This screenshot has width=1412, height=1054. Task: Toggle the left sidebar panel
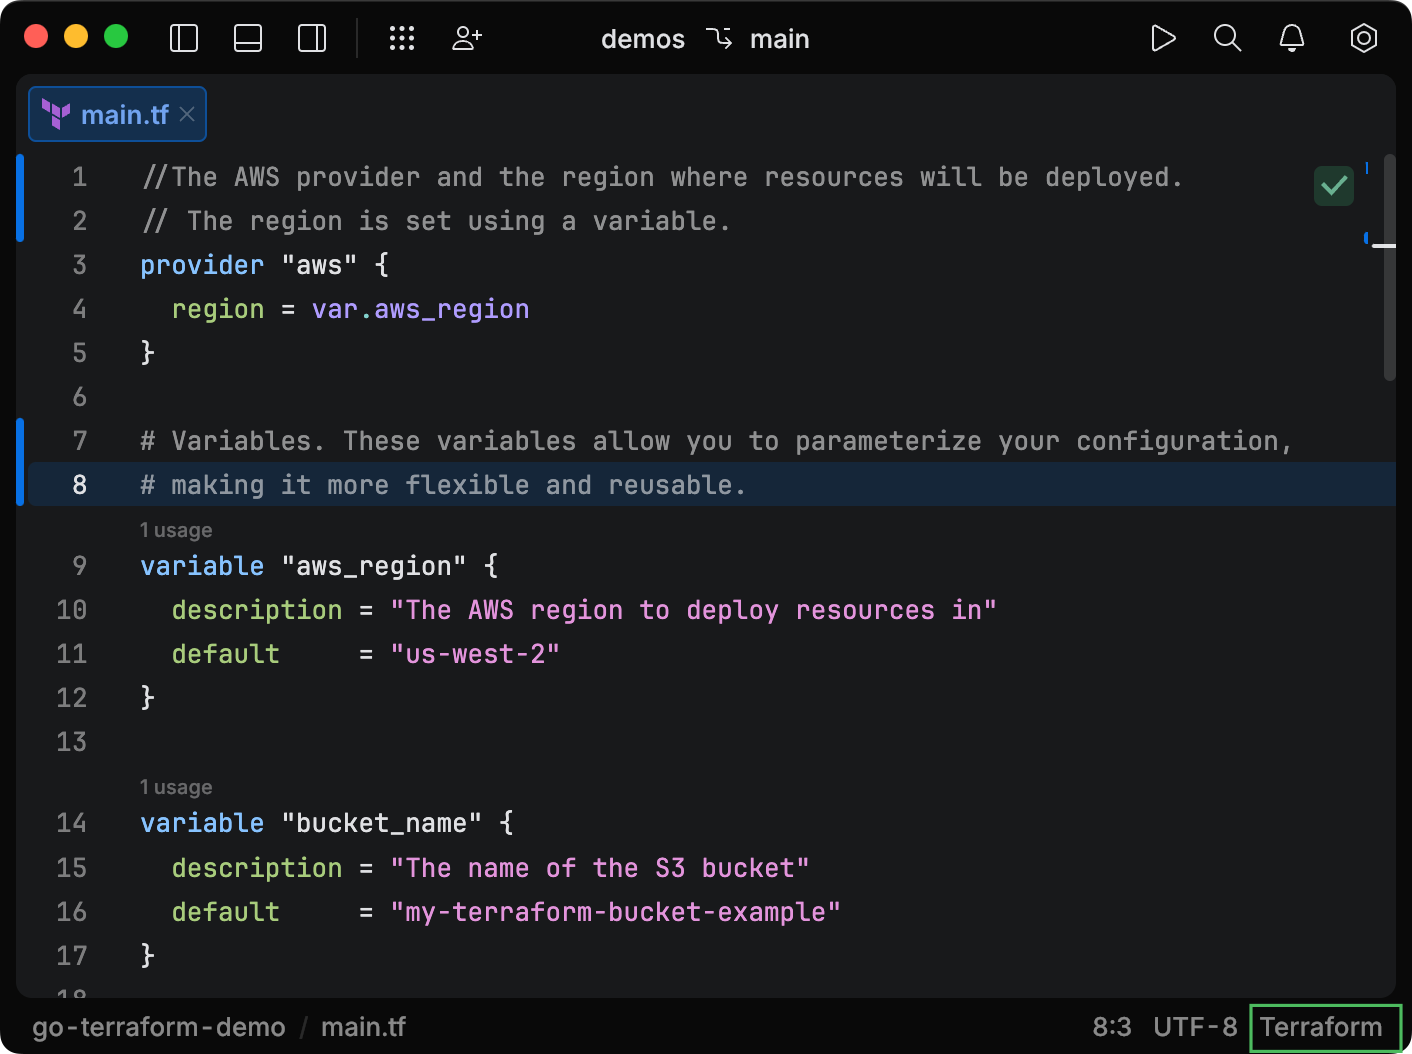[x=184, y=39]
